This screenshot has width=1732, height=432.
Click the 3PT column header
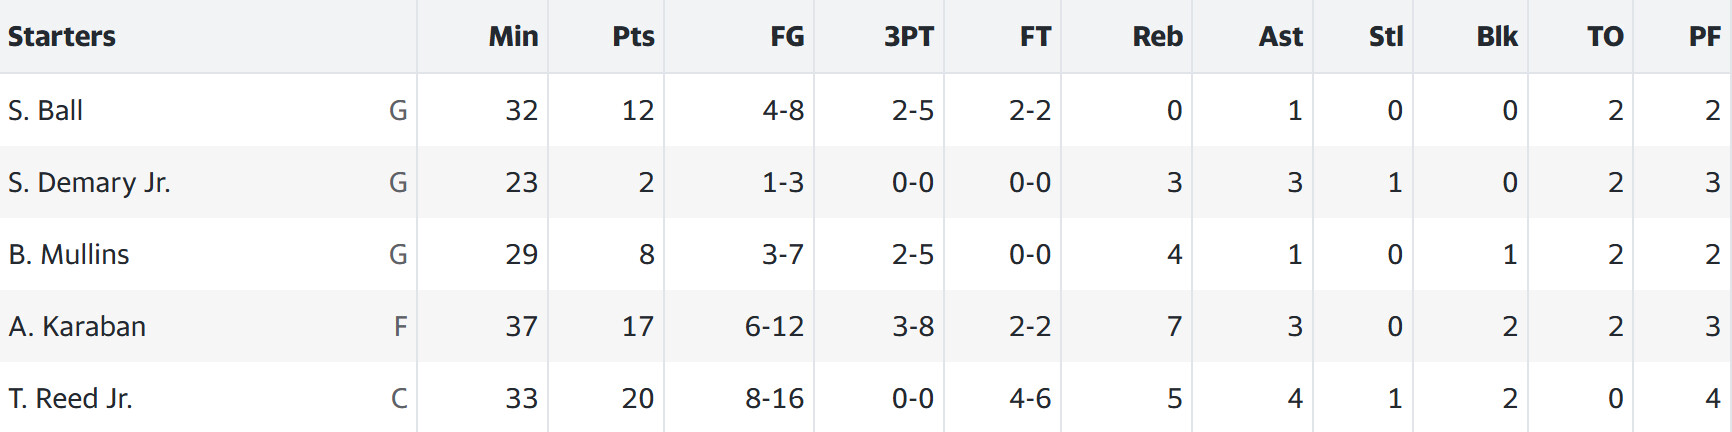pos(909,37)
